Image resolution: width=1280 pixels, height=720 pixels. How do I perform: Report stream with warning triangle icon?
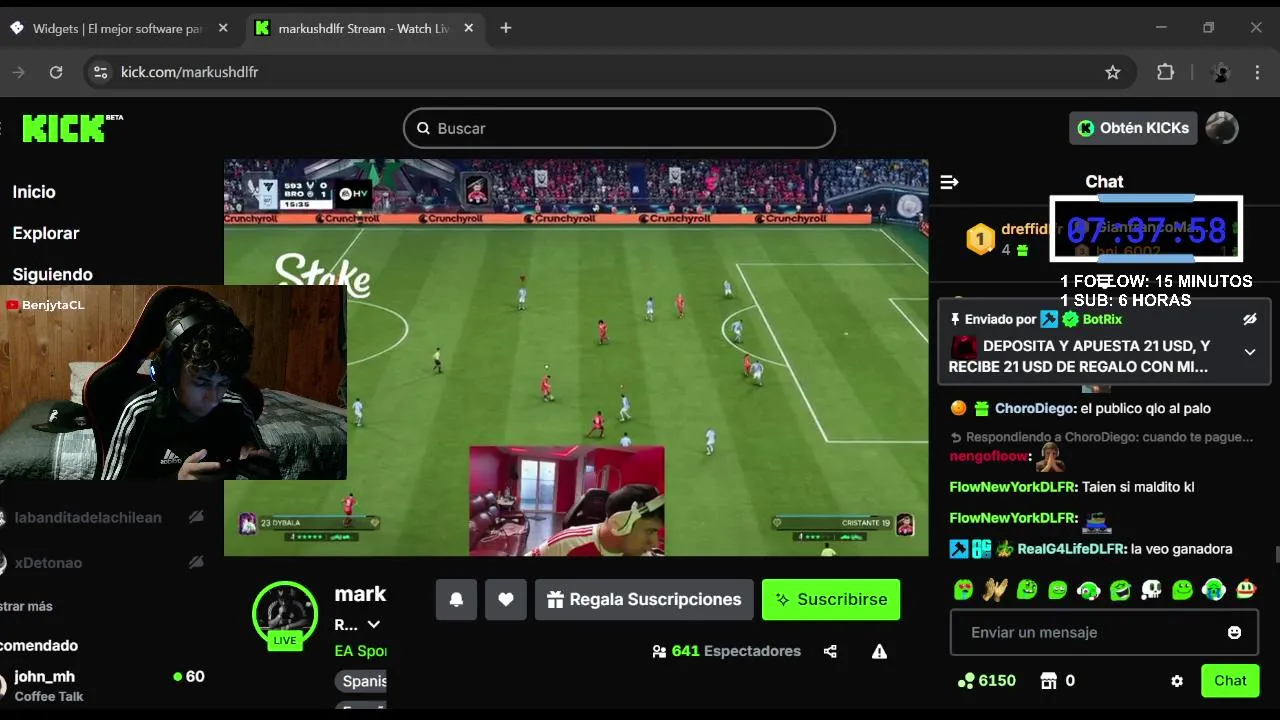[x=879, y=652]
